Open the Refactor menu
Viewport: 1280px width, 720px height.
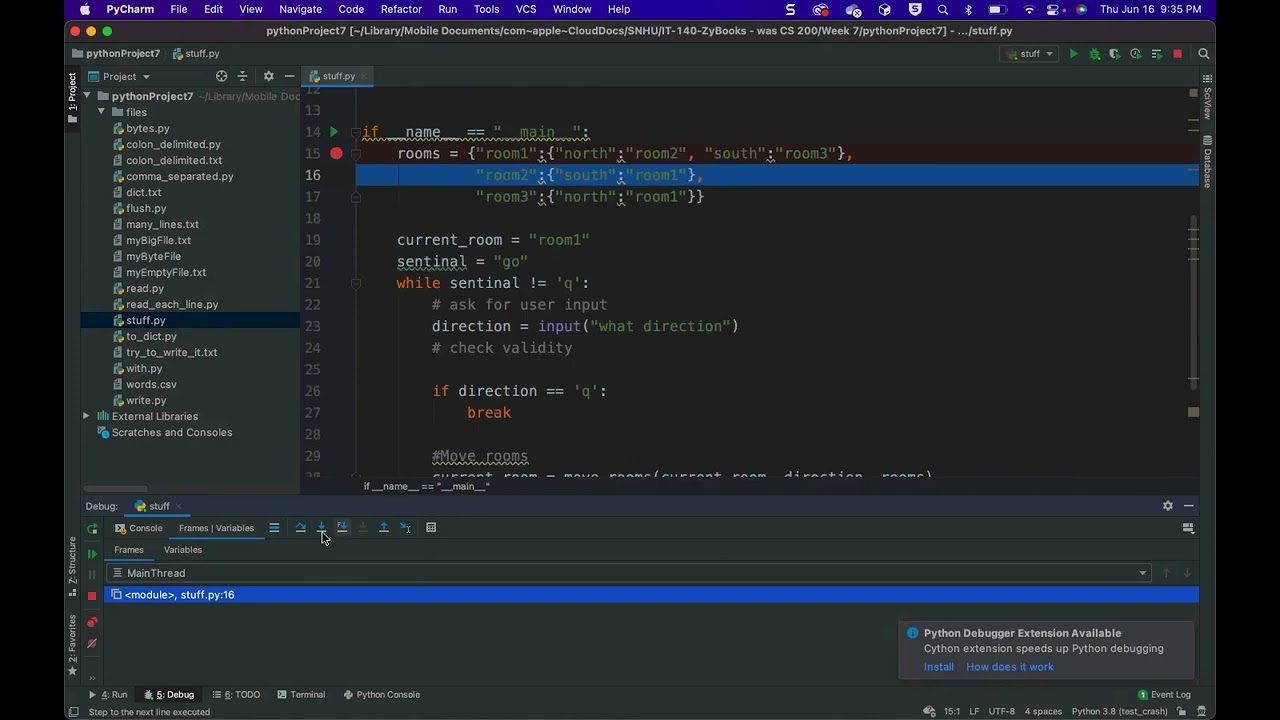400,9
